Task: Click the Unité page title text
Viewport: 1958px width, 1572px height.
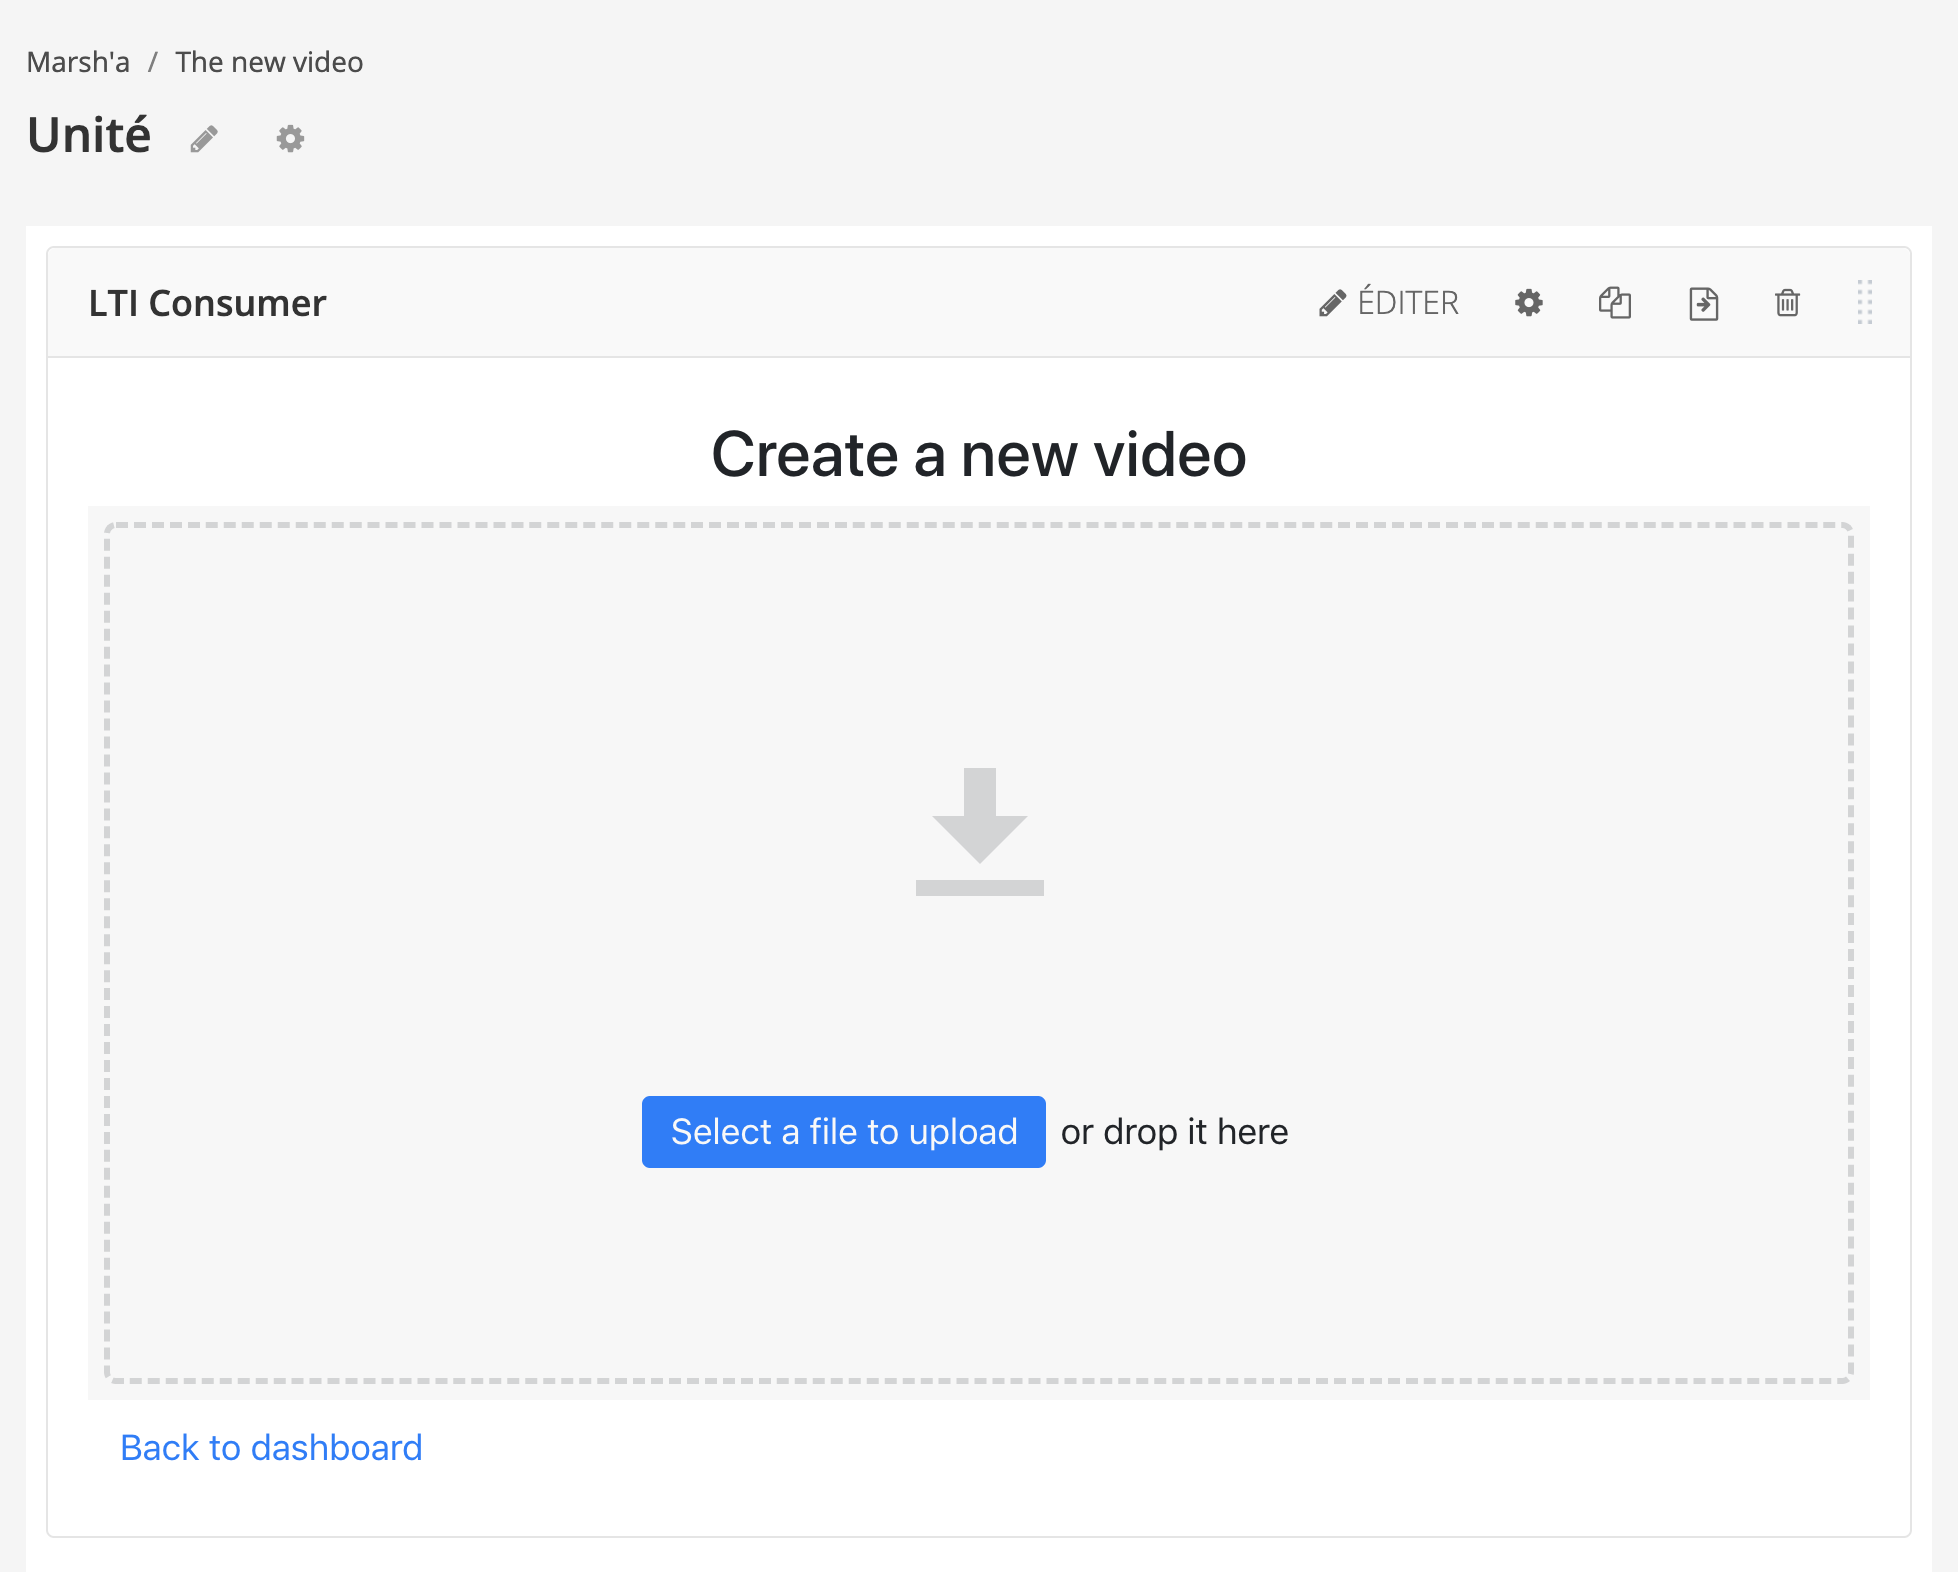Action: point(89,135)
